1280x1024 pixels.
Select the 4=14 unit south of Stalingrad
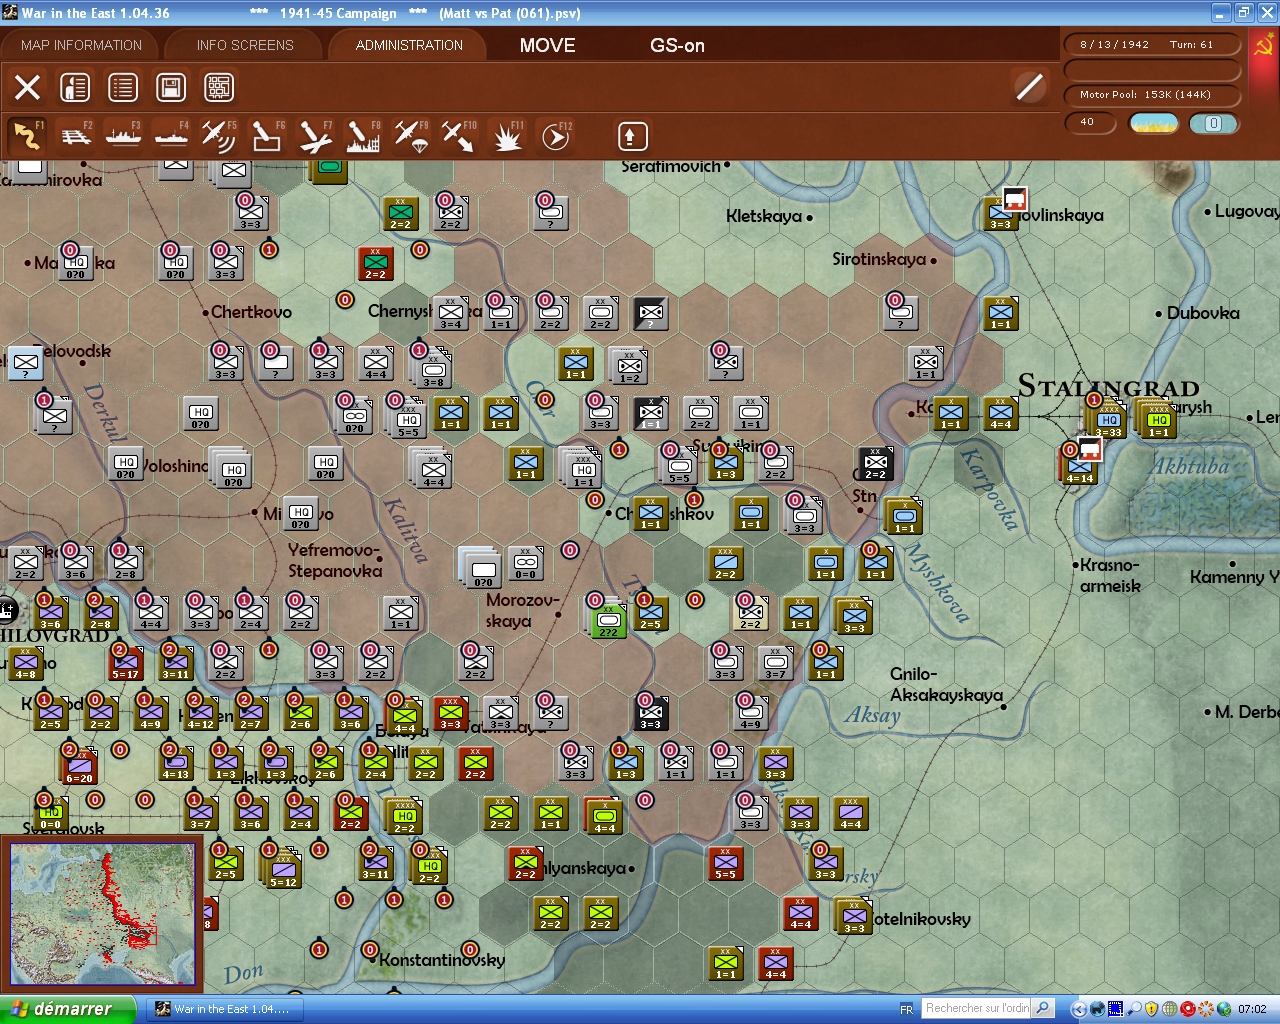point(1080,467)
